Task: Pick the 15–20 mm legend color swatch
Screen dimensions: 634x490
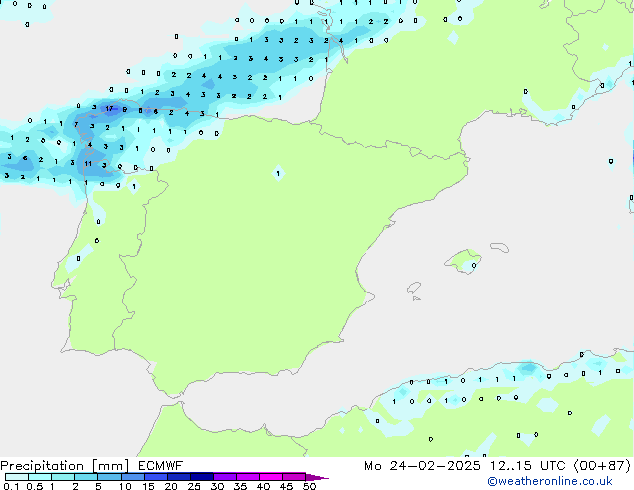Action: 155,477
